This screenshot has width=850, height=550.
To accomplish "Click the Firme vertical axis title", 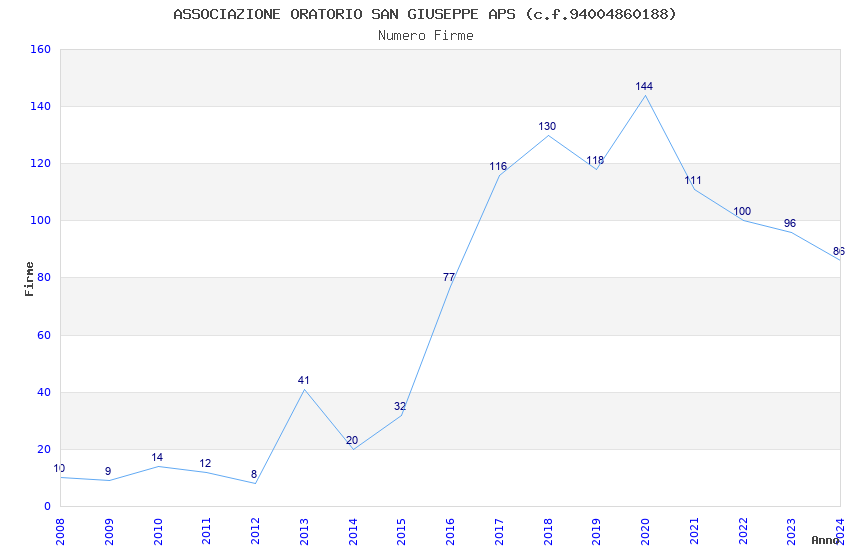I will click(29, 279).
